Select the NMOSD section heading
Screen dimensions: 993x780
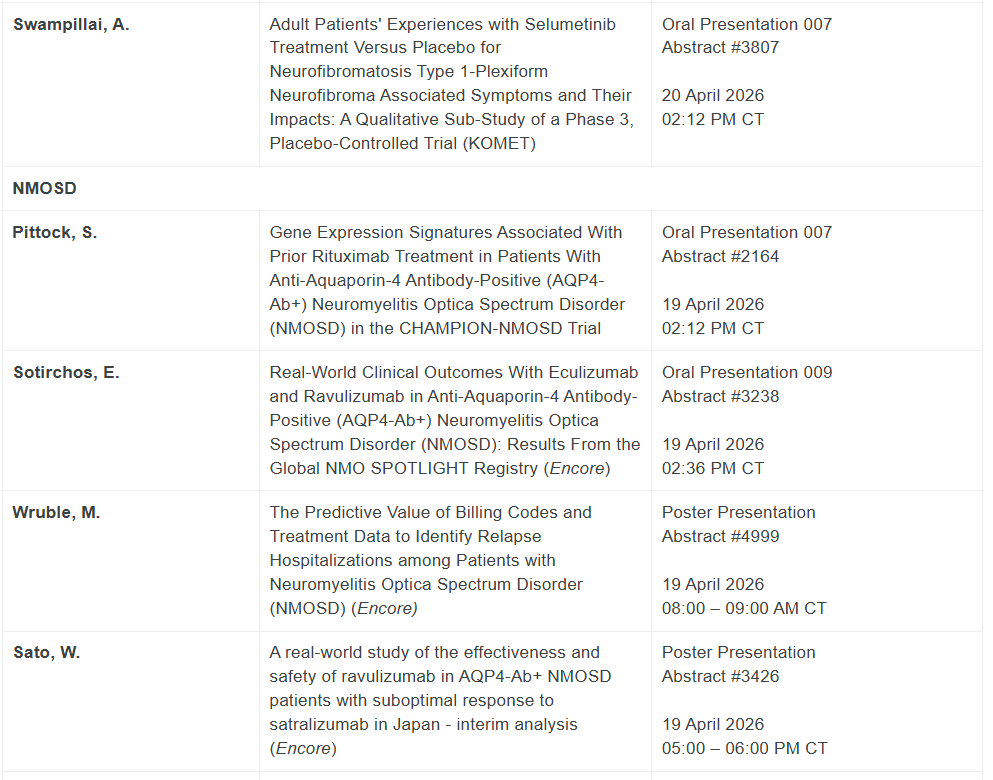(45, 188)
